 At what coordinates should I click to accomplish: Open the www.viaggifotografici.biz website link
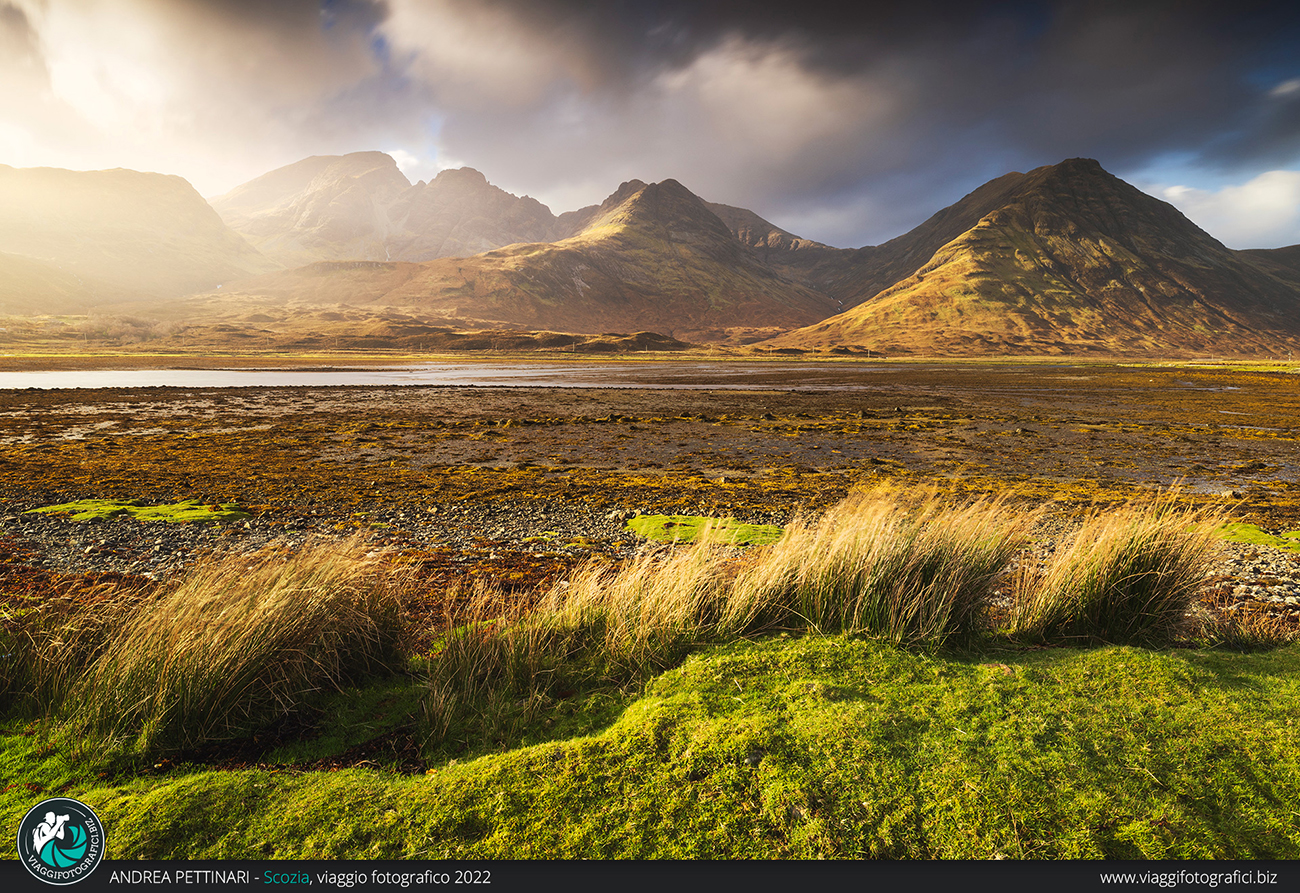tap(1188, 877)
